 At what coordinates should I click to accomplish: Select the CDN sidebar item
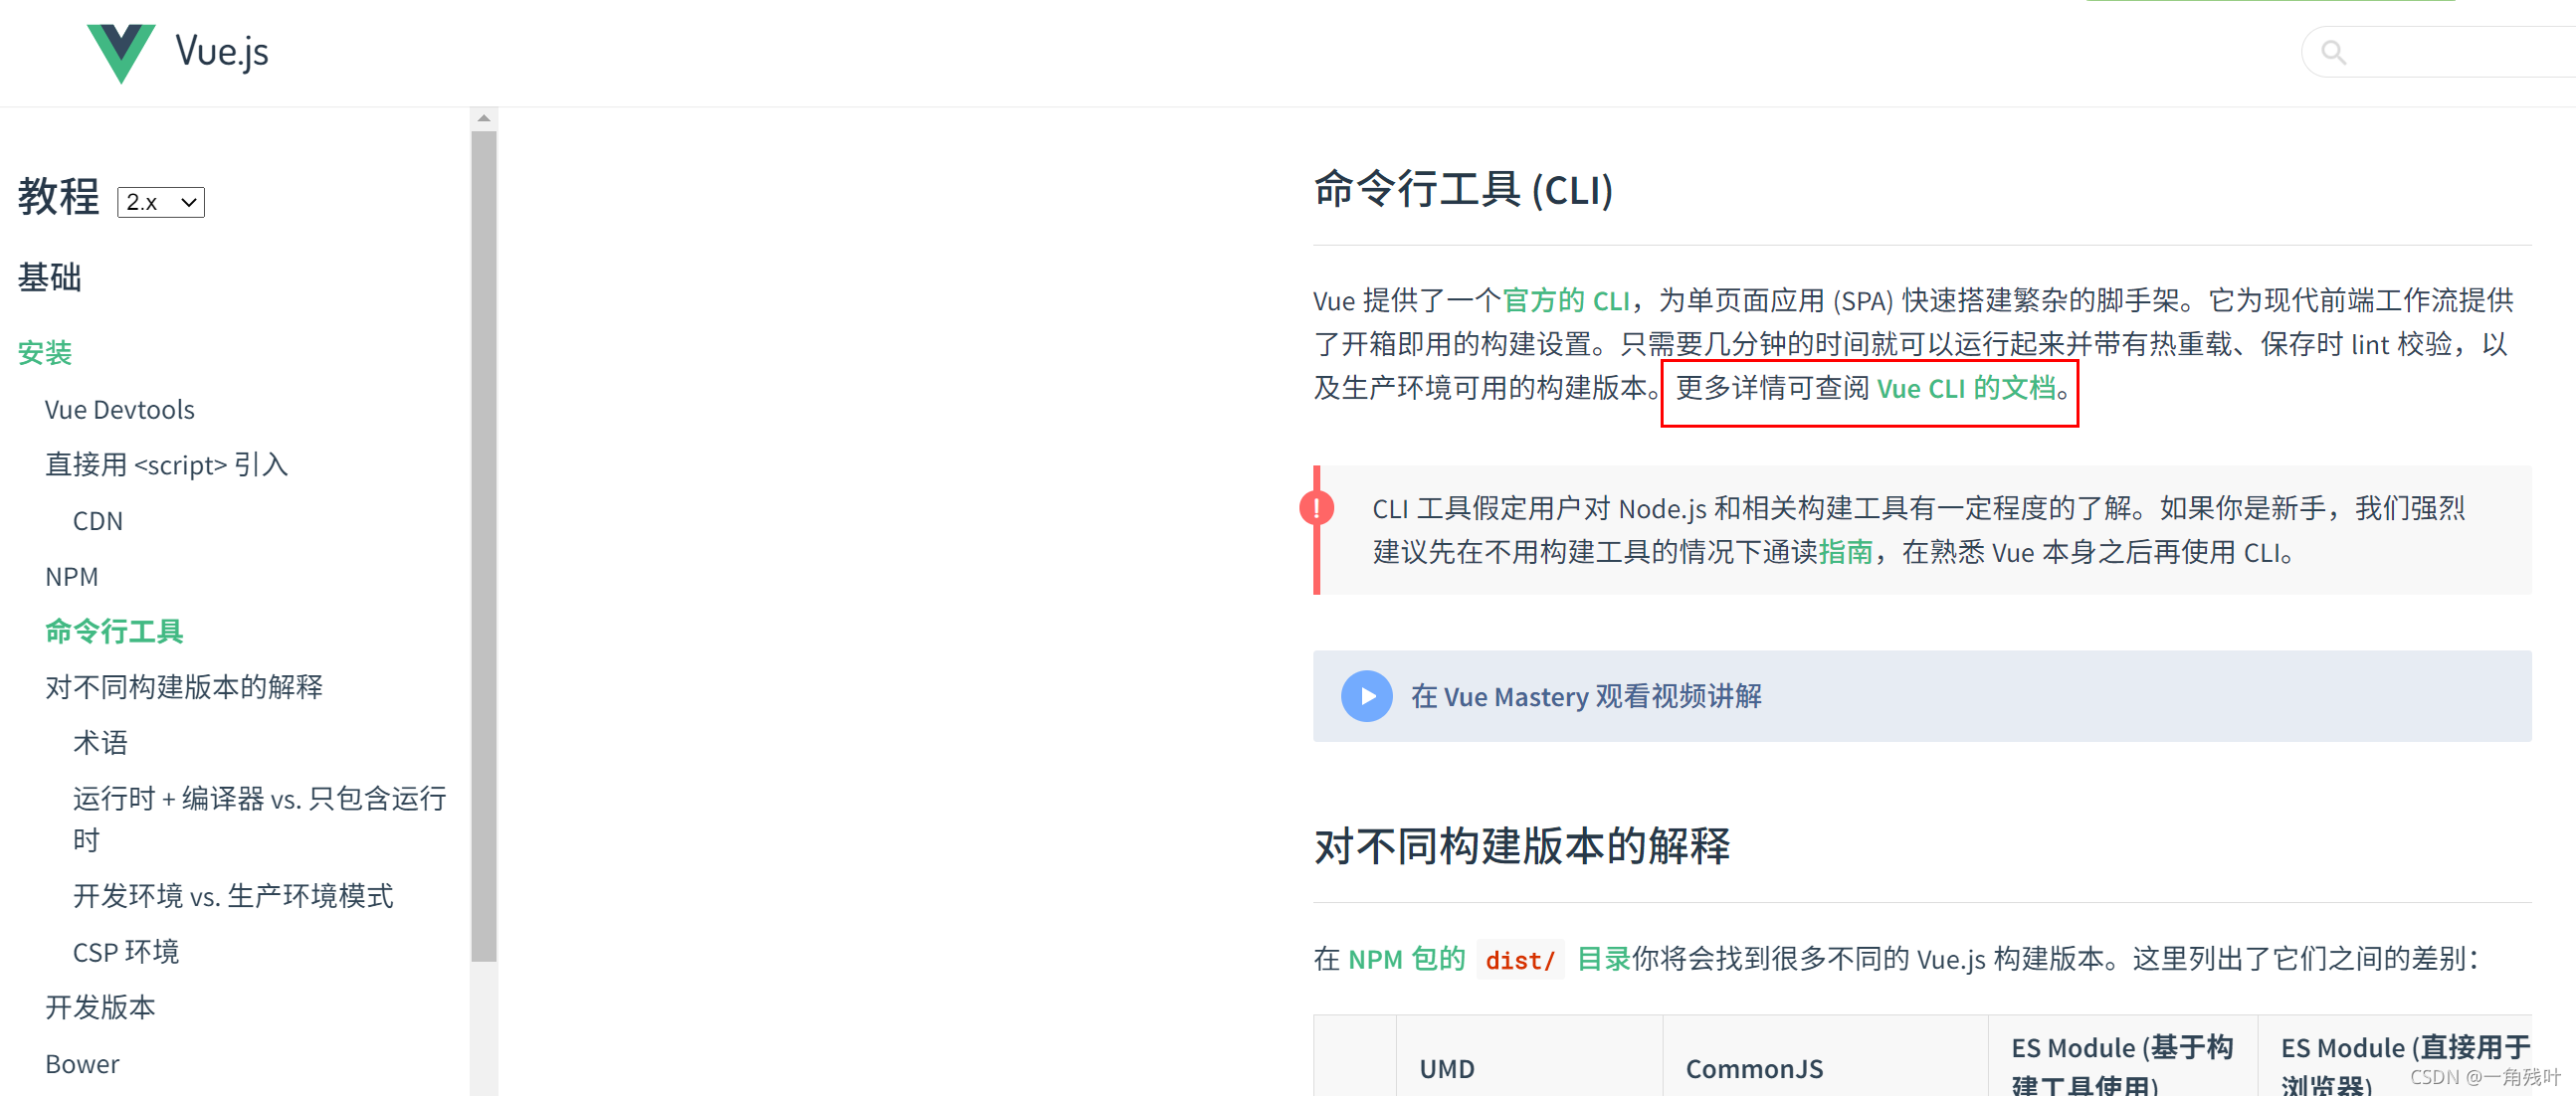pyautogui.click(x=97, y=520)
